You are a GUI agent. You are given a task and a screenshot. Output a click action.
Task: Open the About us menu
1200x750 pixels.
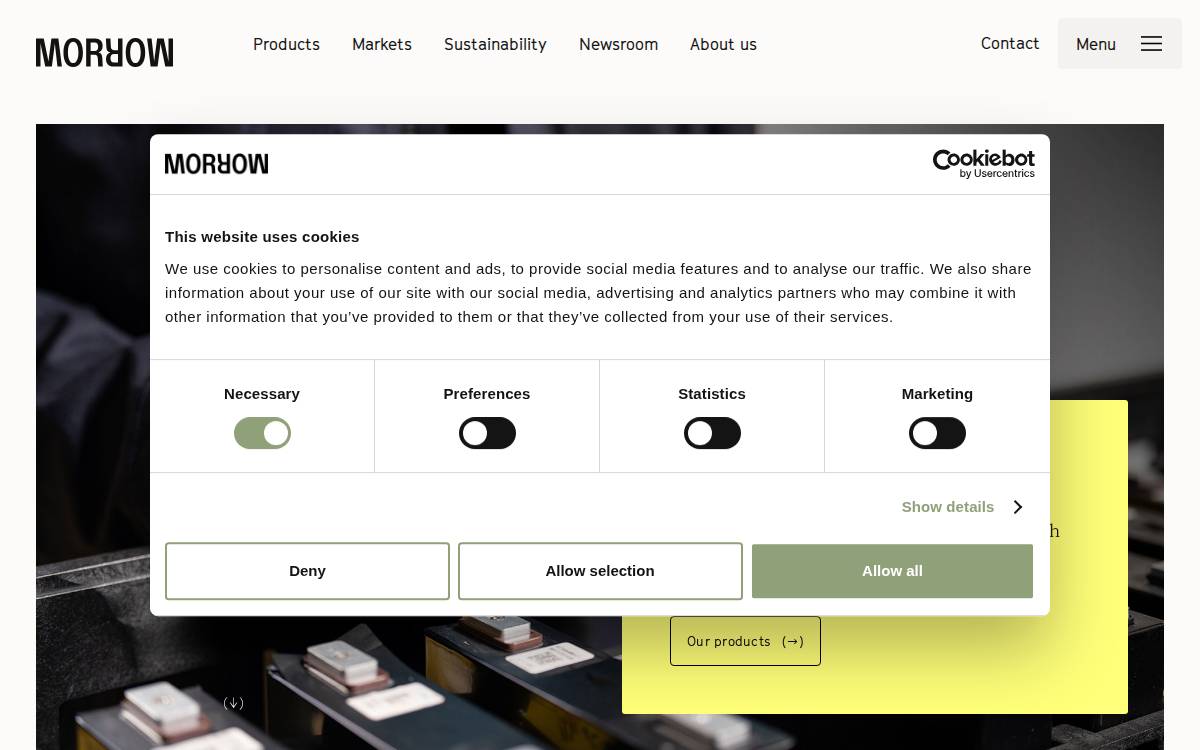(723, 44)
